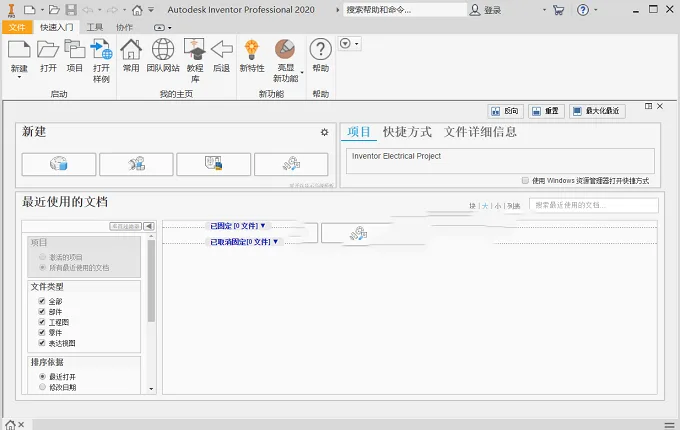Click Redo arrow in quick access toolbar
The image size is (680, 430).
point(112,10)
